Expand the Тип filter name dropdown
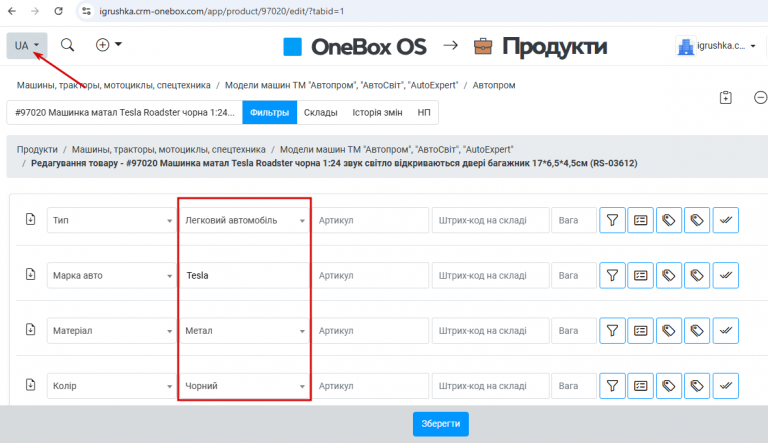The width and height of the screenshot is (768, 443). [x=112, y=220]
